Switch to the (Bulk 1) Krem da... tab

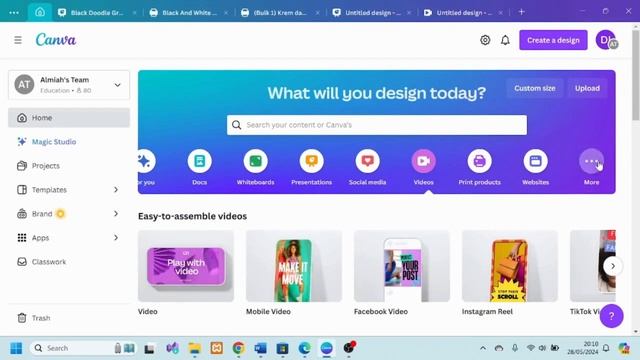pos(280,13)
